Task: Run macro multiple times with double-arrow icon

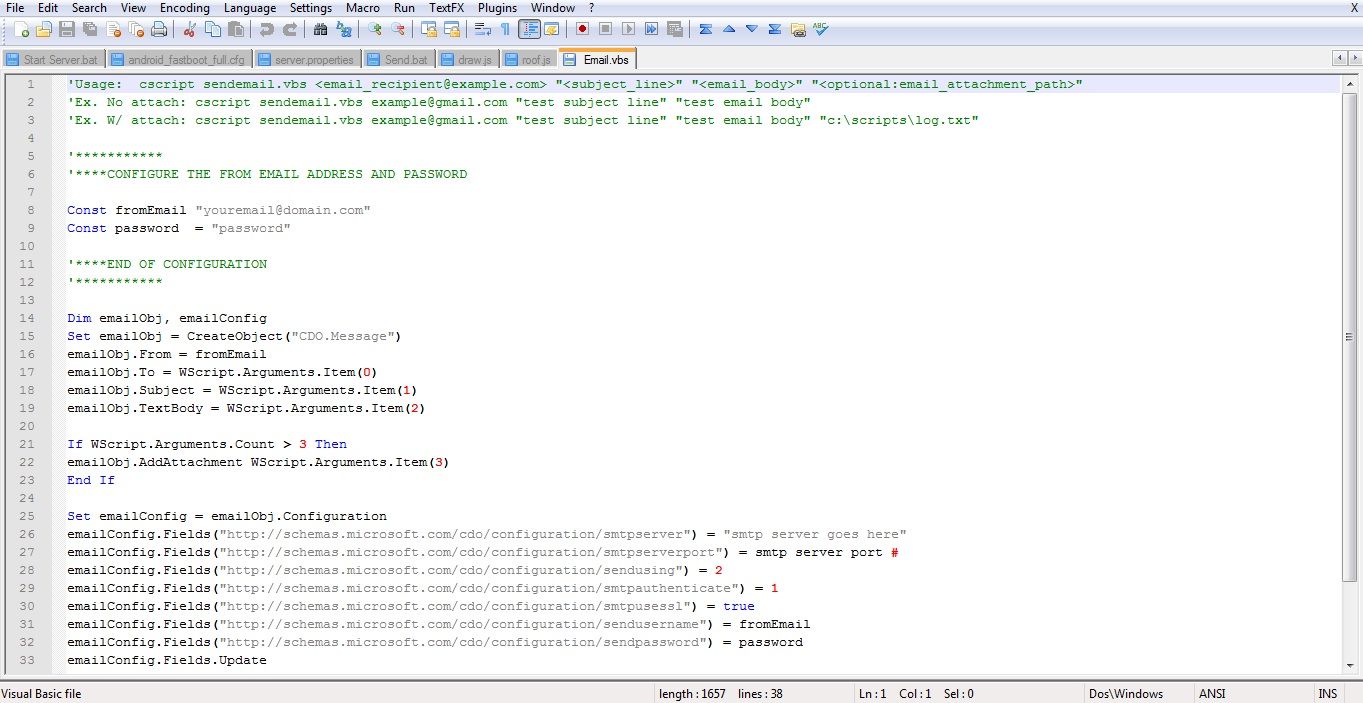Action: point(651,30)
